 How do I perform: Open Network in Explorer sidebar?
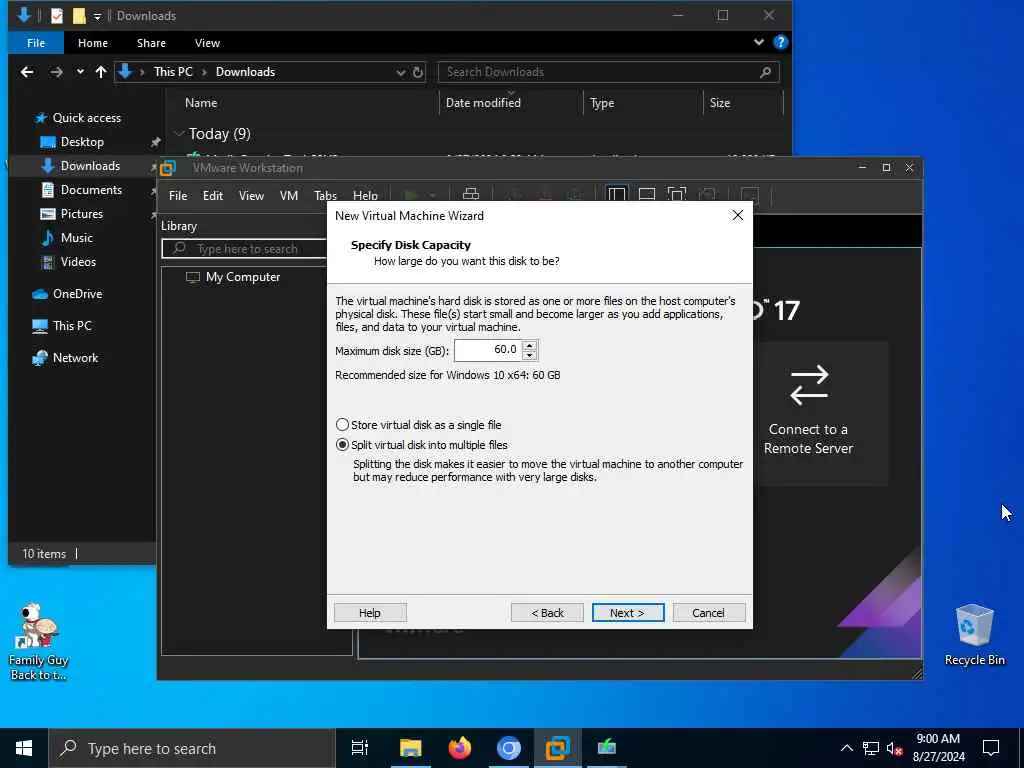[x=65, y=358]
